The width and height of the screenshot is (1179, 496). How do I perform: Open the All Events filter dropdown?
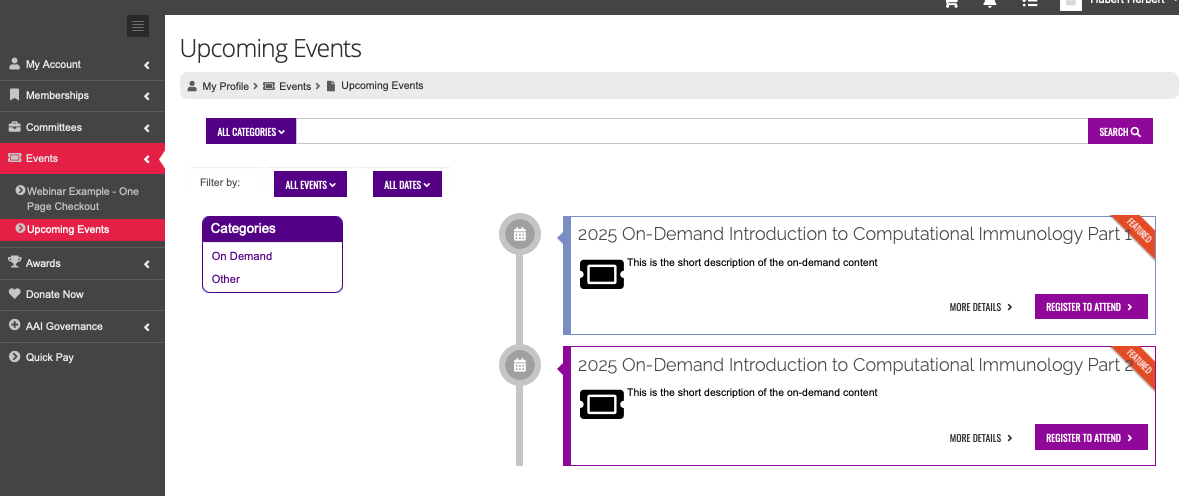click(x=310, y=185)
